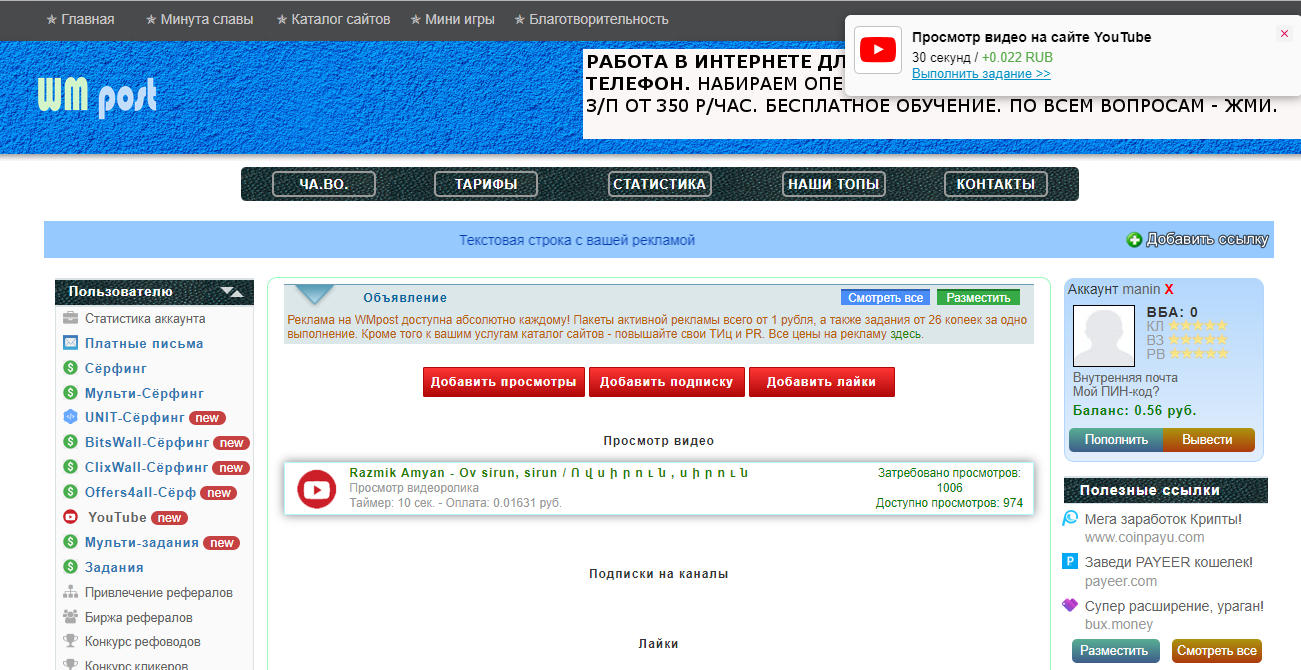Click the red YouTube icon in the sidebar
Viewport: 1301px width, 670px height.
(x=71, y=517)
